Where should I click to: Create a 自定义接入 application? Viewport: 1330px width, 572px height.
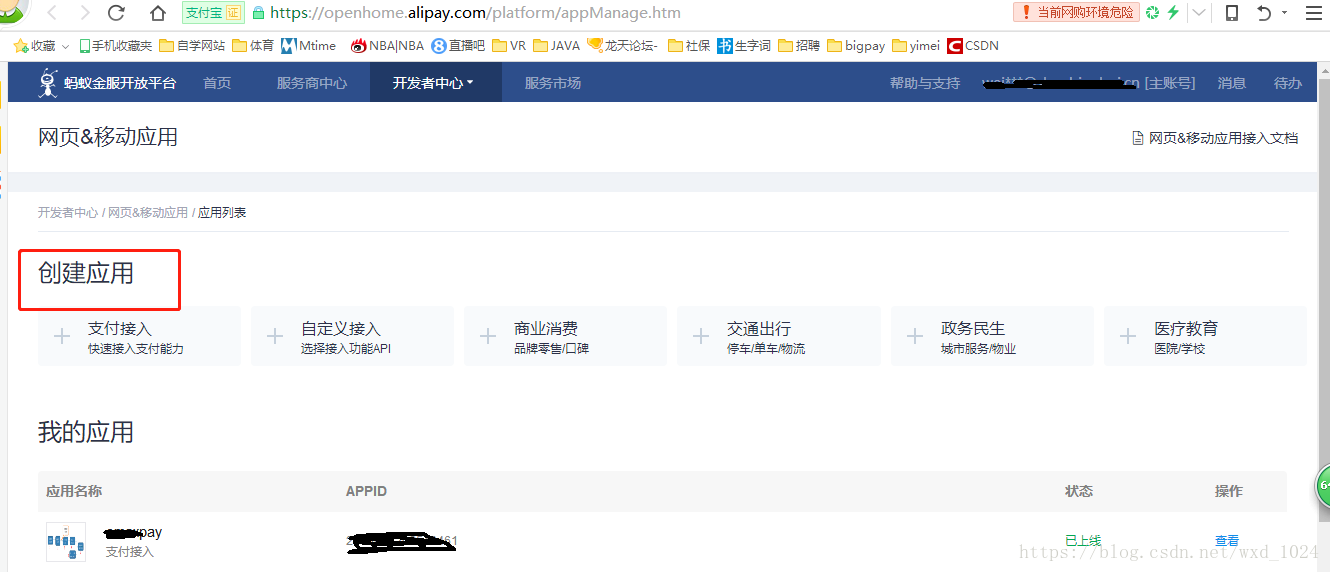click(353, 337)
